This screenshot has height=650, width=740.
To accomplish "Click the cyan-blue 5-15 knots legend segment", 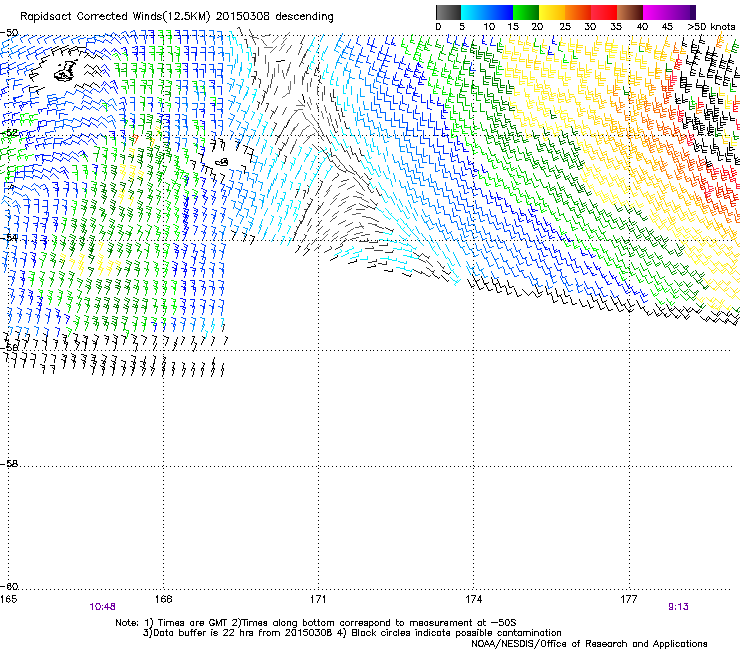I will (487, 12).
